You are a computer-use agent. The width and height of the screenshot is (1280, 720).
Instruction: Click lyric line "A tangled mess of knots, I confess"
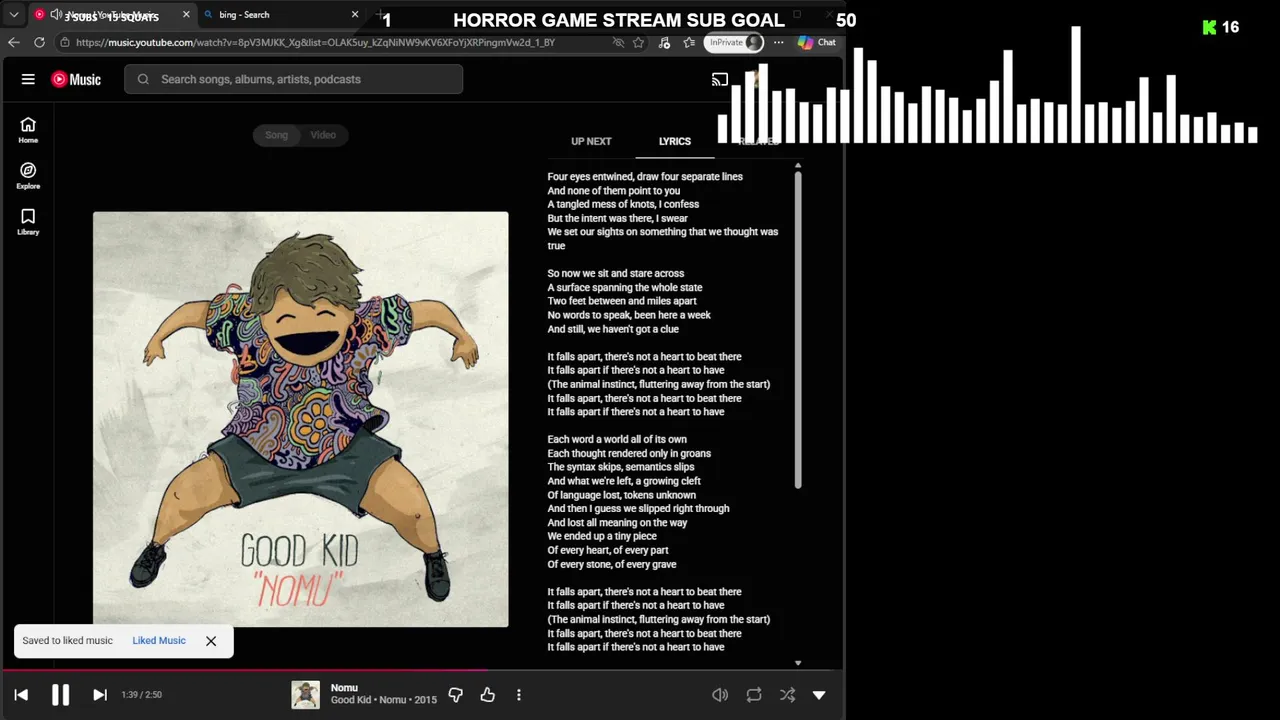(623, 204)
